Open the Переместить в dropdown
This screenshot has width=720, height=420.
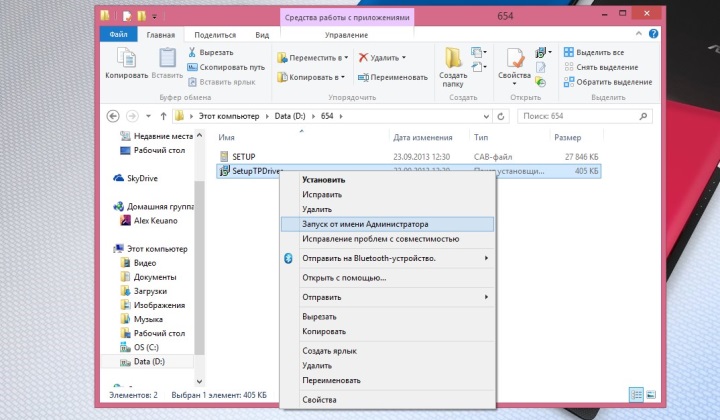(312, 57)
